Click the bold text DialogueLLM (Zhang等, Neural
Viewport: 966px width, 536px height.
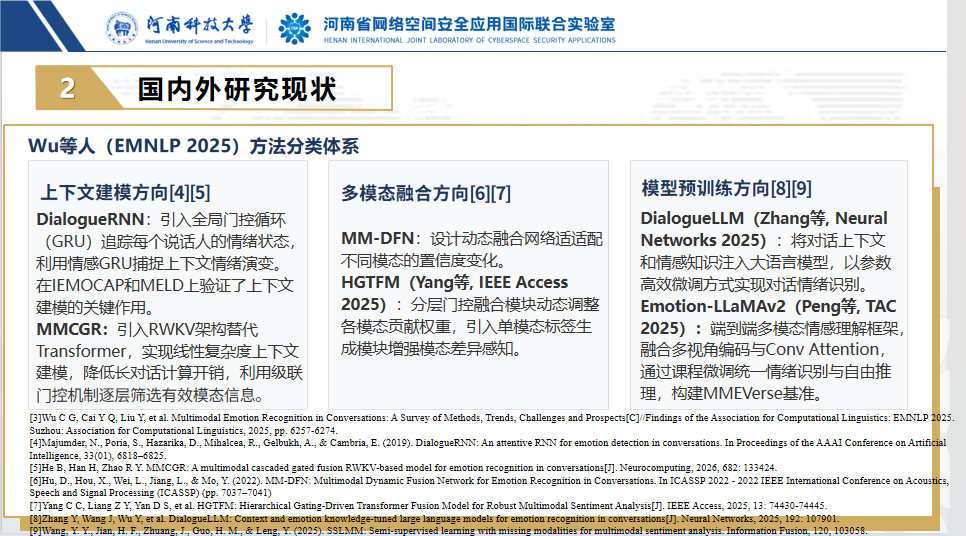[764, 218]
